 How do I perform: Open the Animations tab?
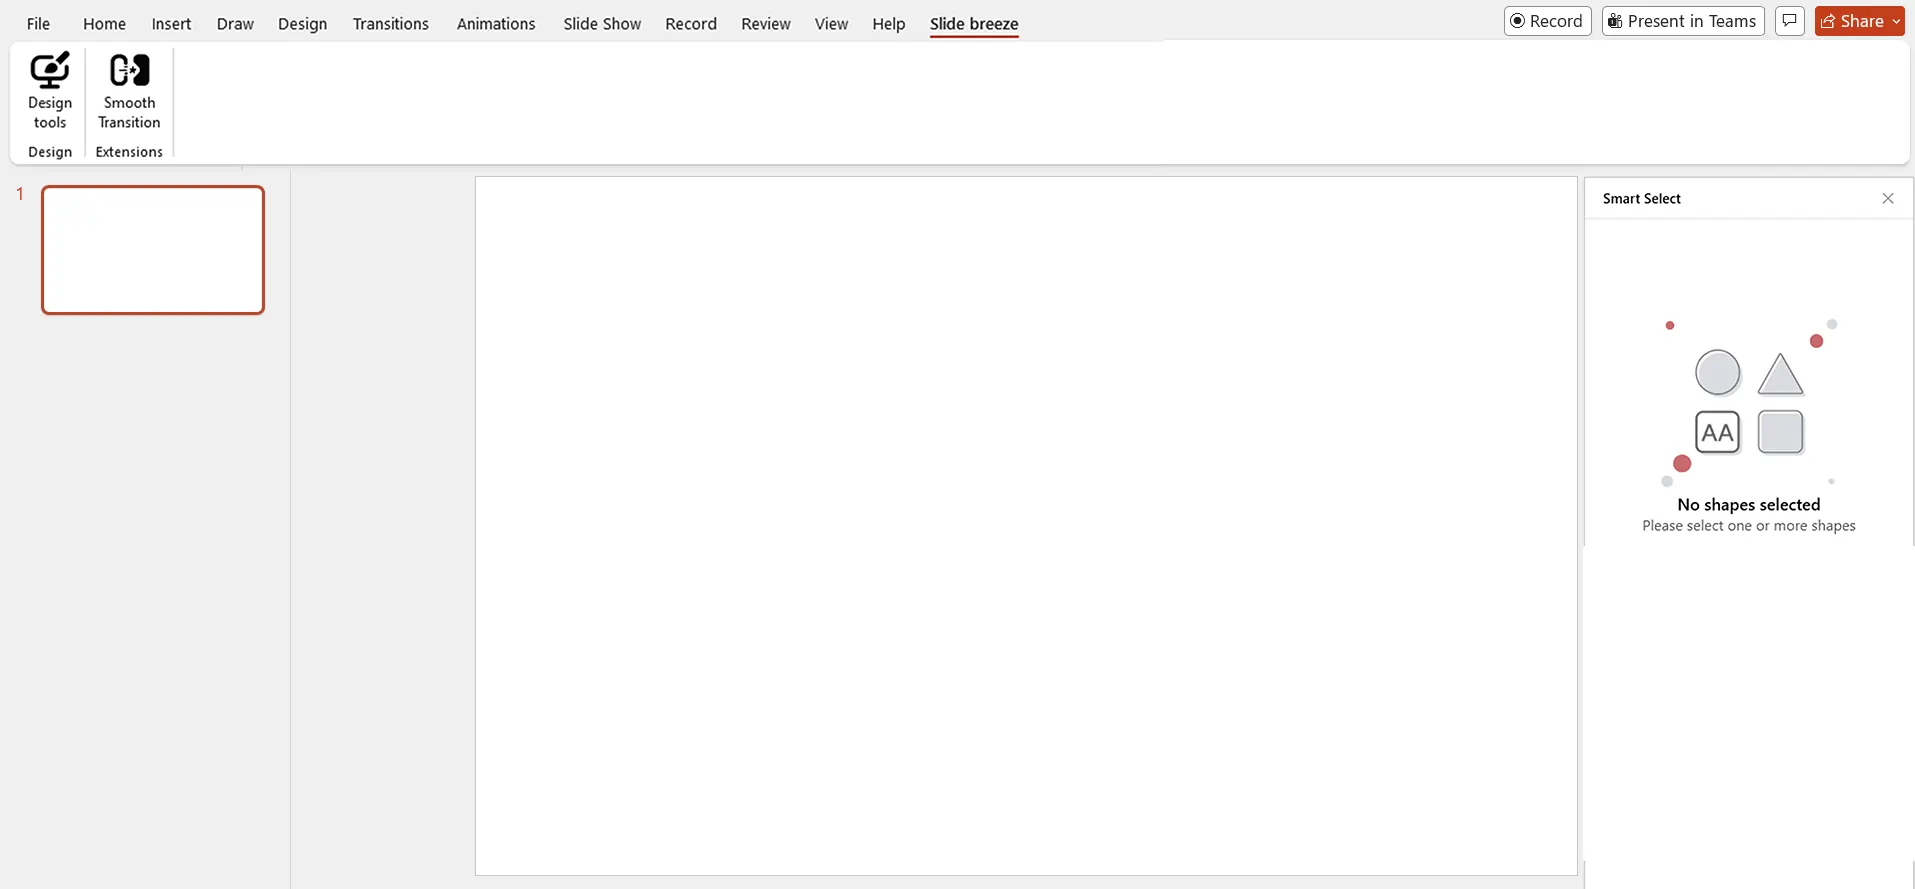tap(496, 24)
